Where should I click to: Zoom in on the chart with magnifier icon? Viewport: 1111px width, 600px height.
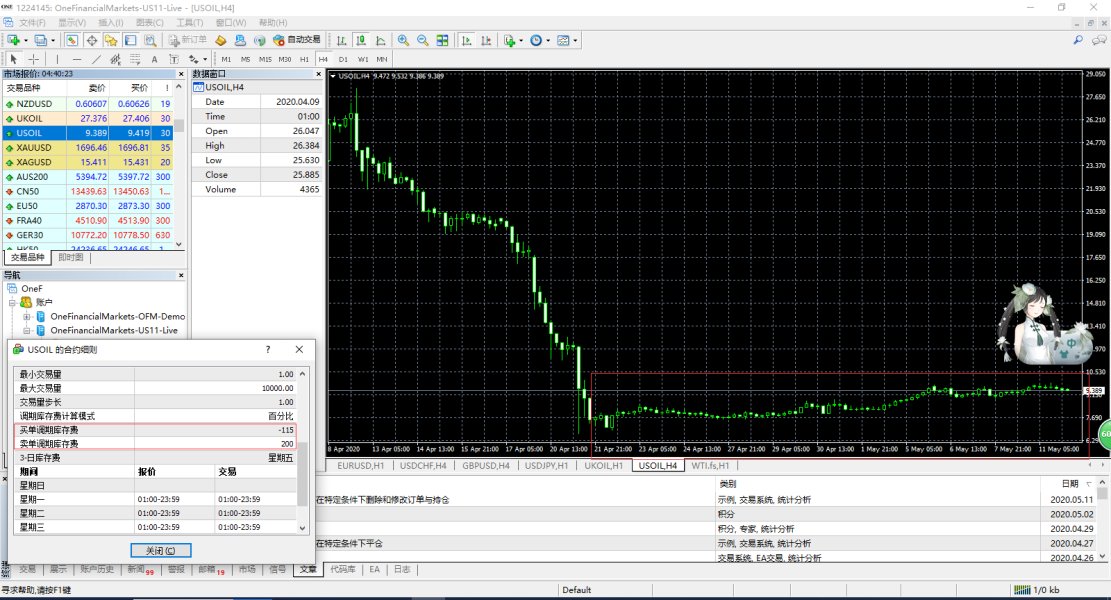[403, 40]
